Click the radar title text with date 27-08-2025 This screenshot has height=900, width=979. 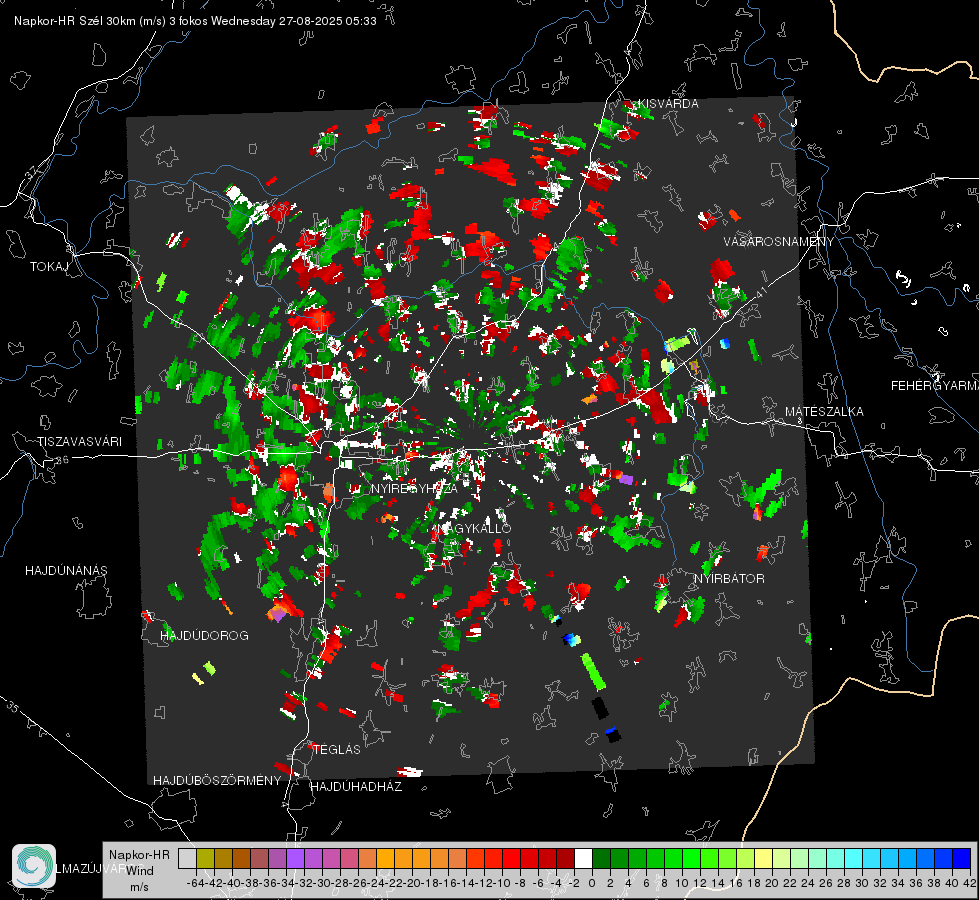[195, 21]
